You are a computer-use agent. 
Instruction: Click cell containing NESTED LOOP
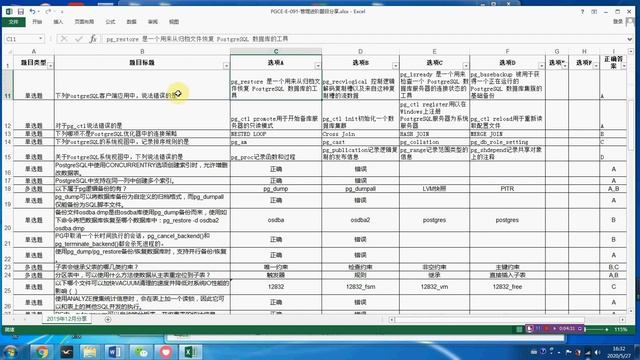pos(276,134)
